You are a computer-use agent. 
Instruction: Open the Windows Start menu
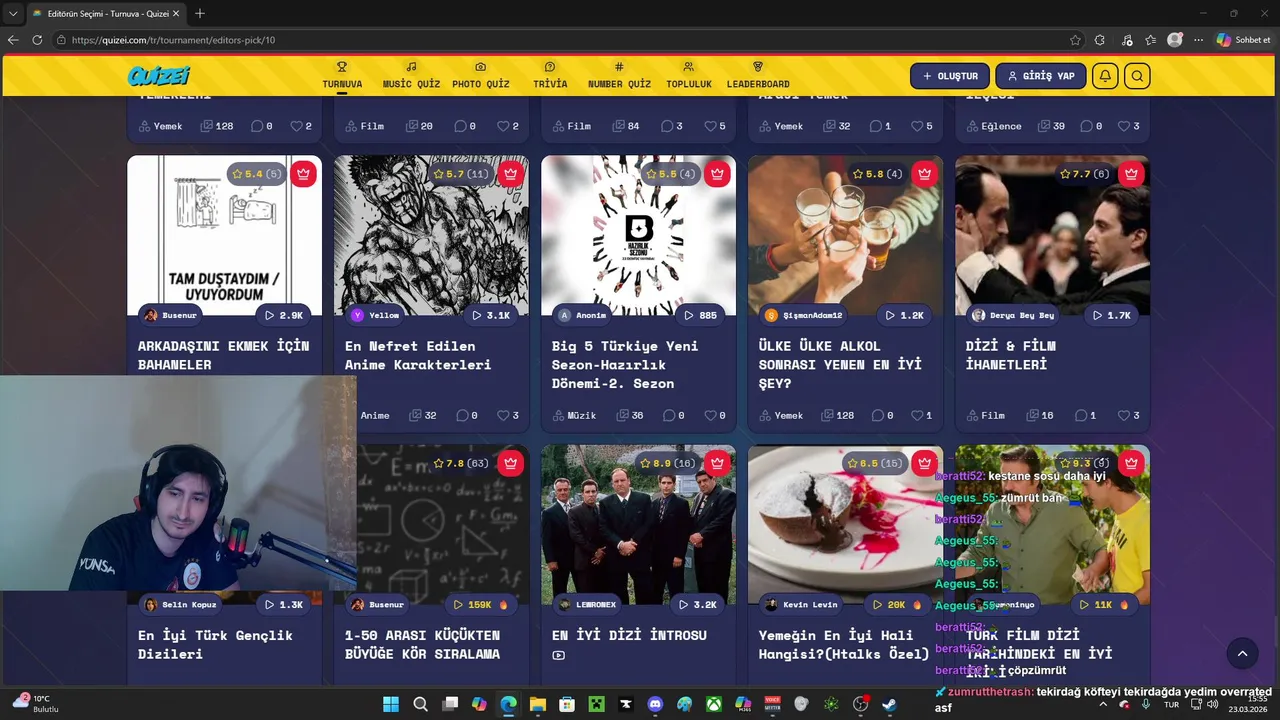click(391, 704)
